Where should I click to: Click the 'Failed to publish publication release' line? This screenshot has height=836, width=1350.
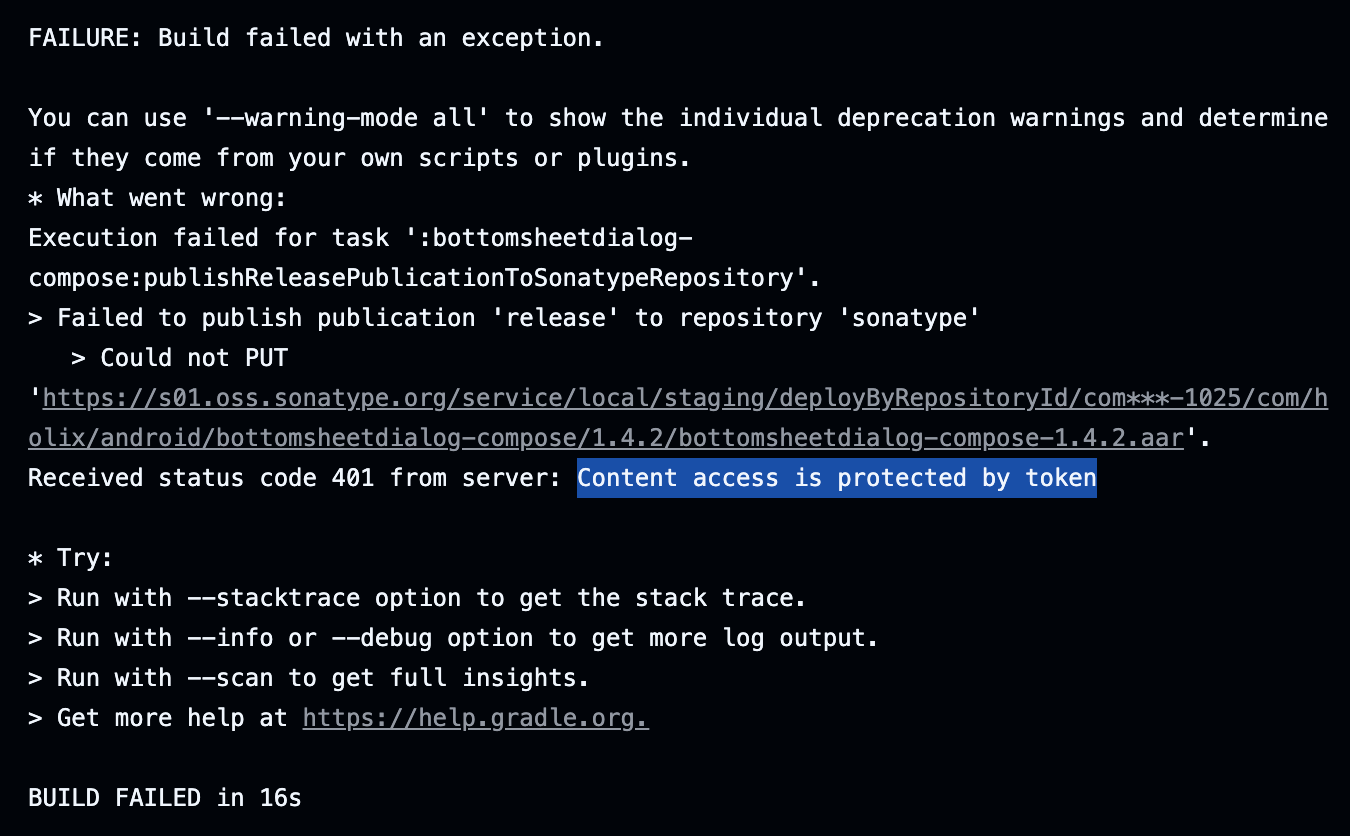(x=504, y=318)
